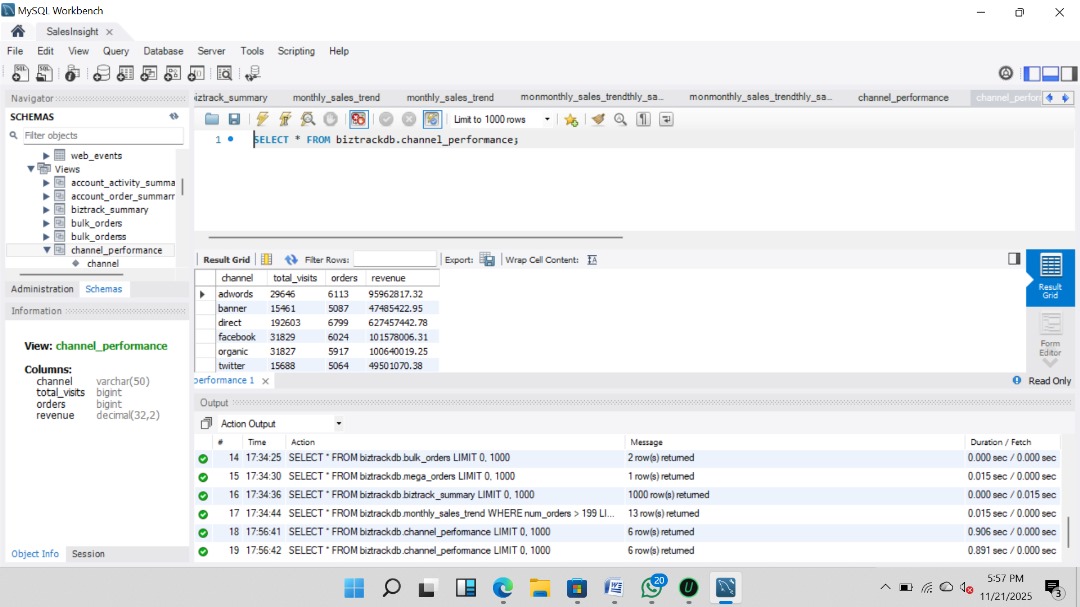Collapse the channel_performance view node
This screenshot has width=1080, height=607.
point(46,250)
